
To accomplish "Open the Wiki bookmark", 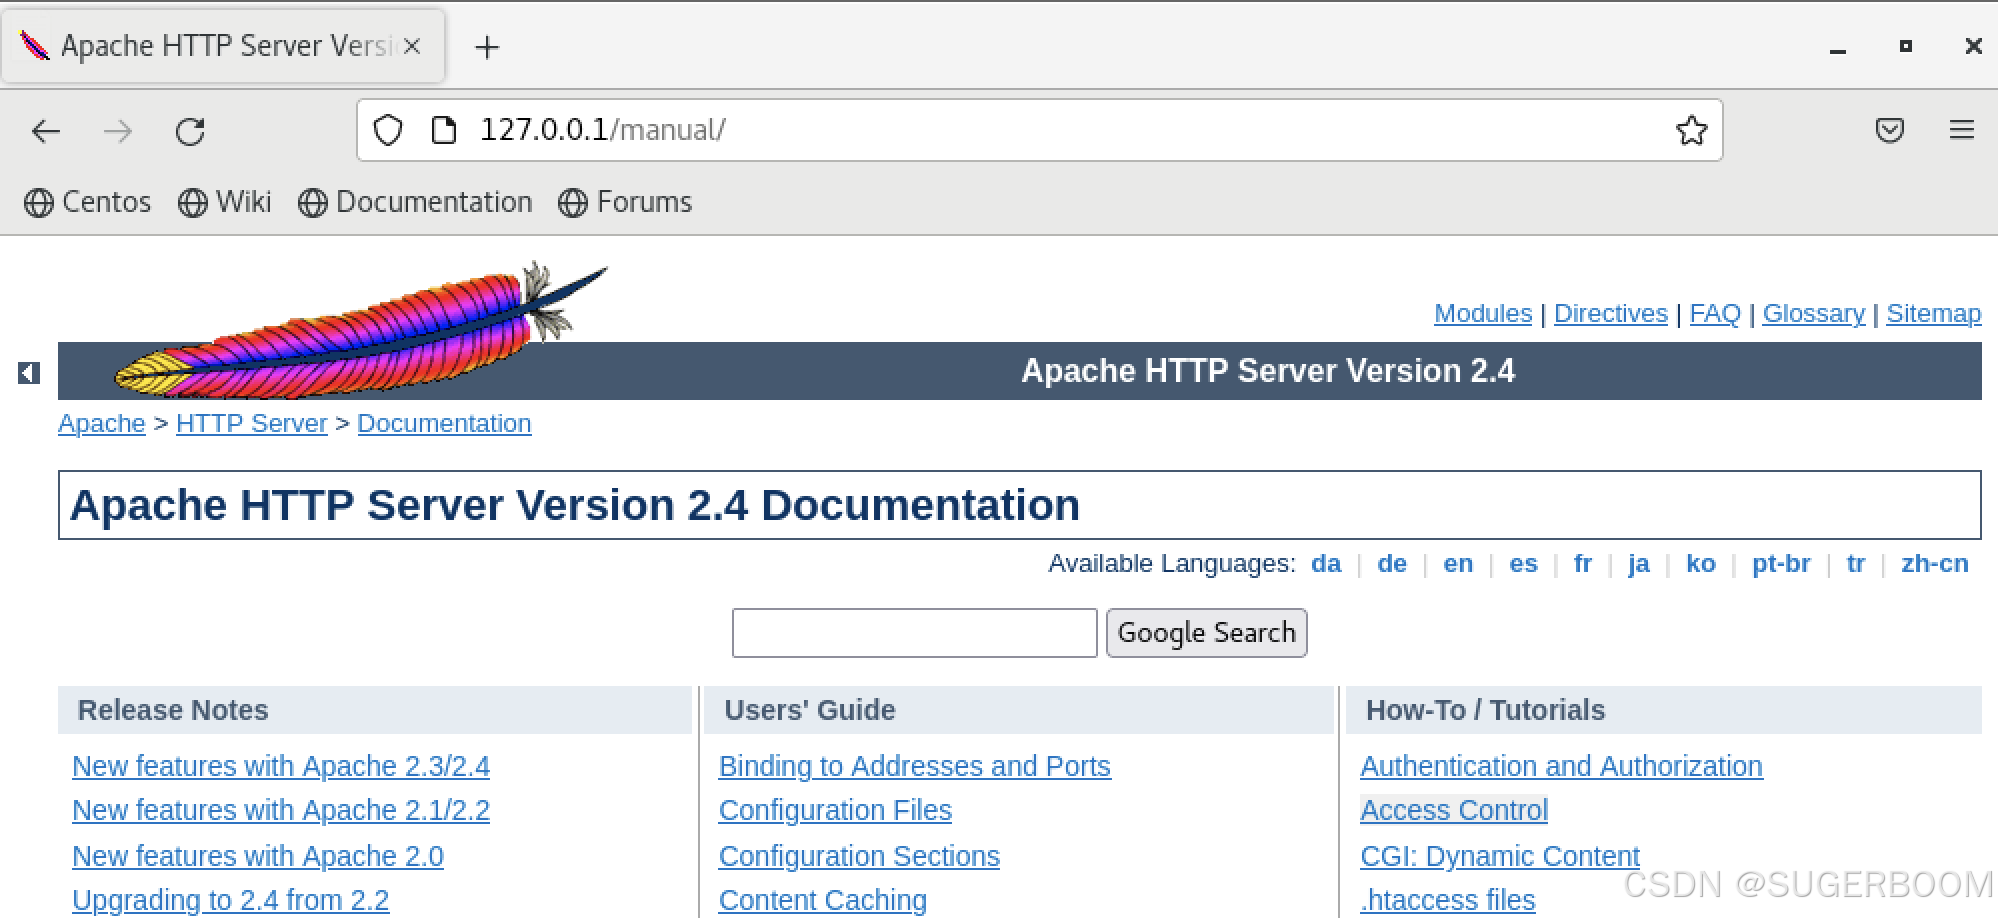I will tap(224, 202).
